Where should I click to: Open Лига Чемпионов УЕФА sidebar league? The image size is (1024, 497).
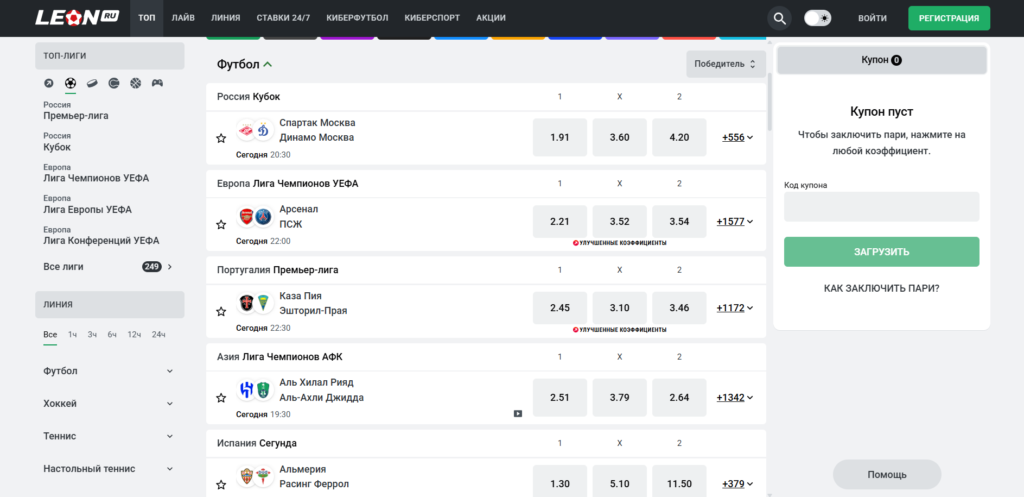tap(96, 173)
